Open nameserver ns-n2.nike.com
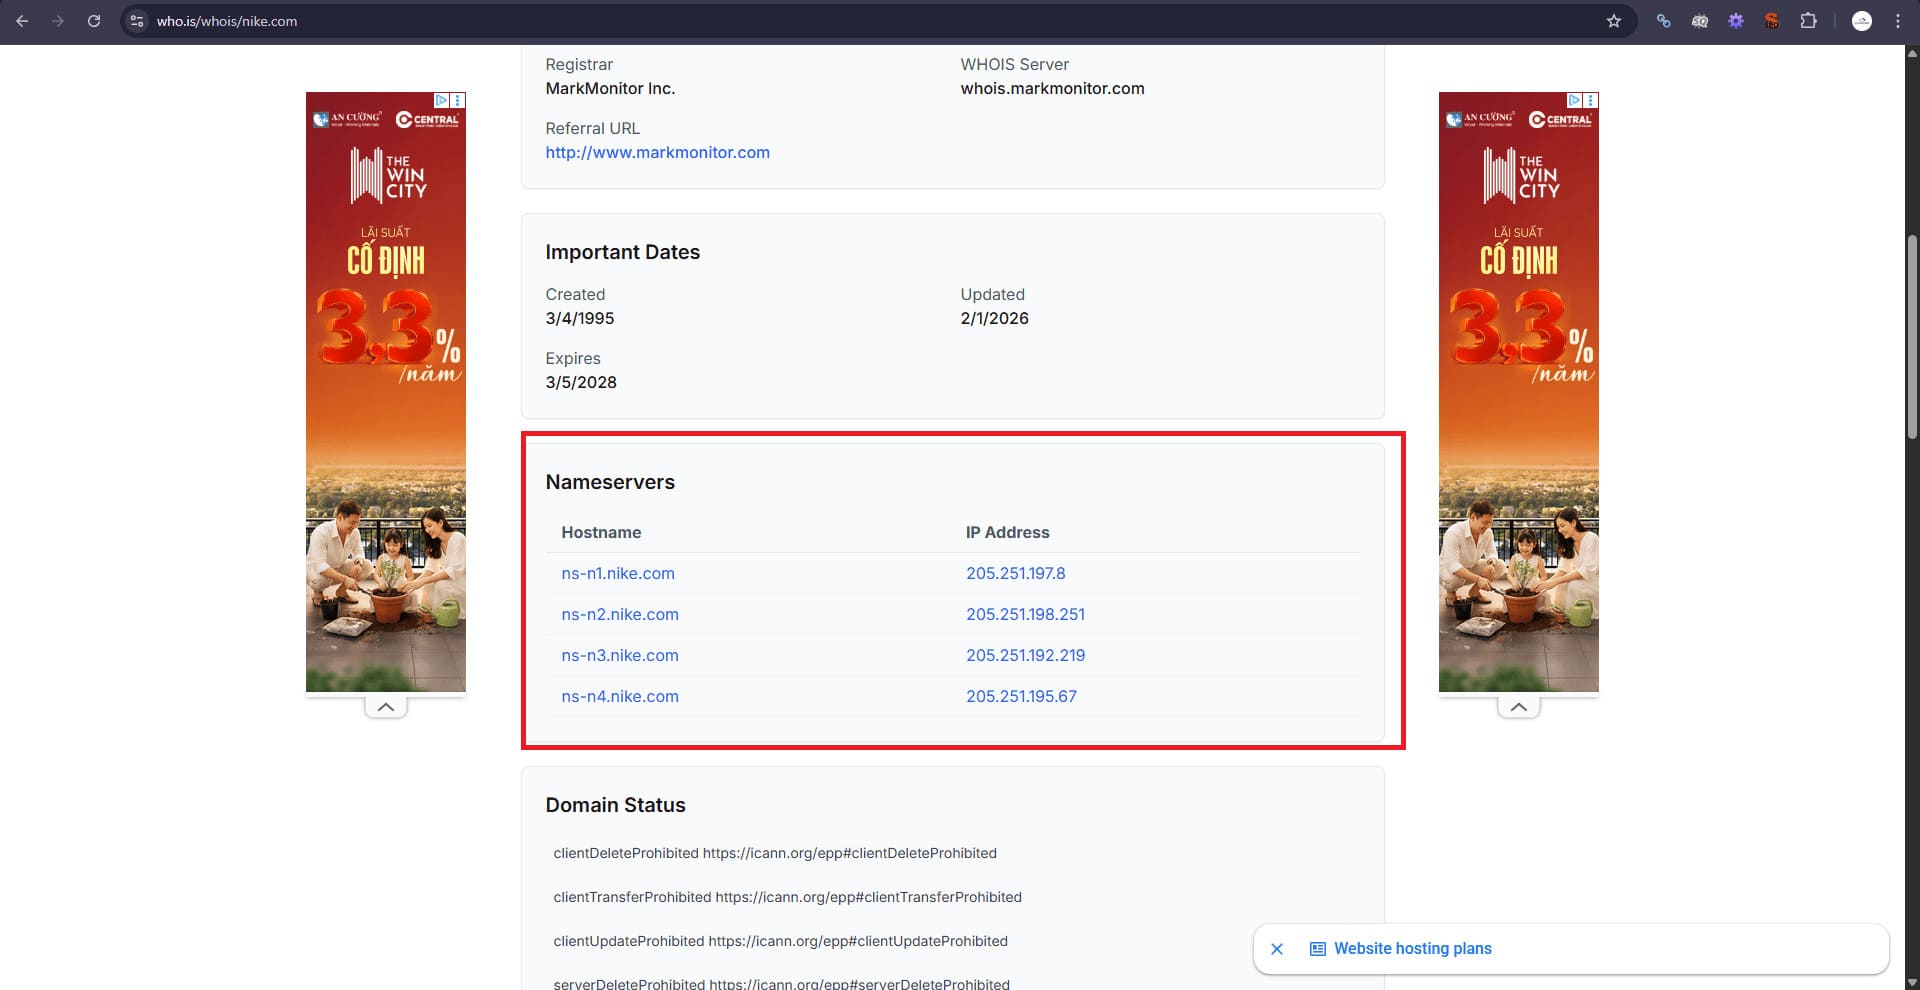1920x990 pixels. pos(620,614)
